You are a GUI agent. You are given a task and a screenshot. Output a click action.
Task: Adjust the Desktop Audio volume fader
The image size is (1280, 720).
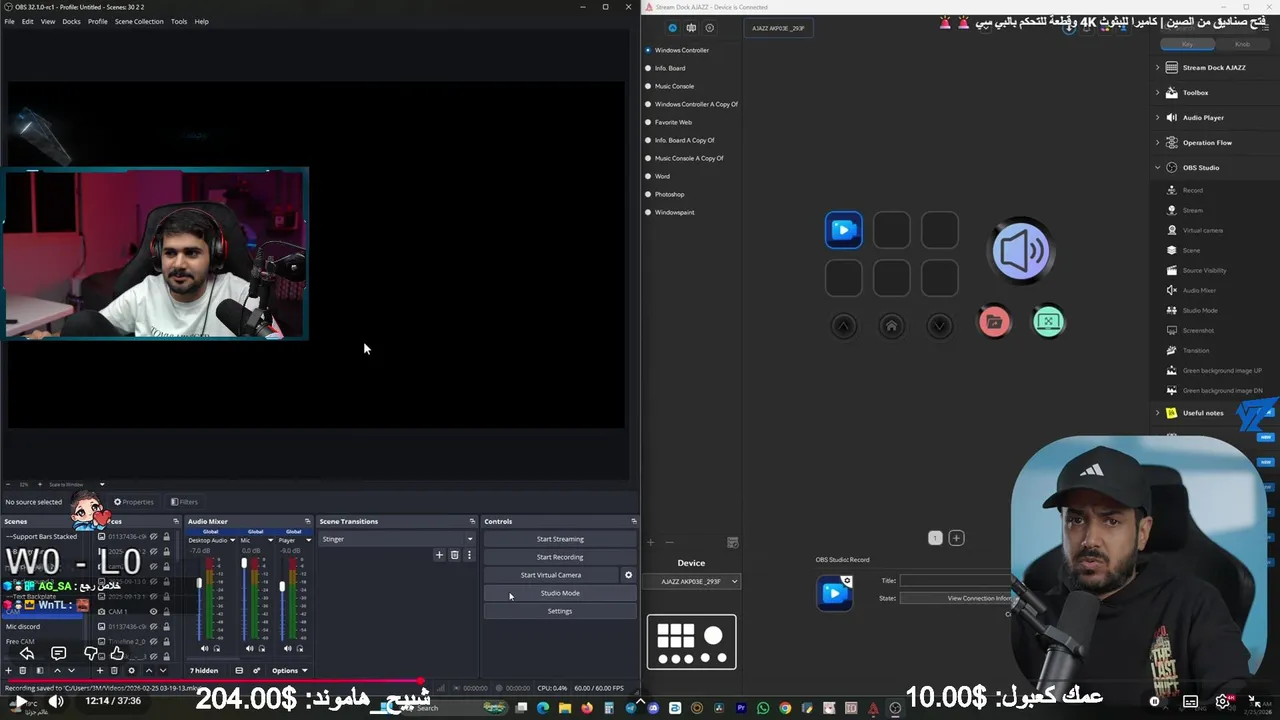(x=199, y=583)
